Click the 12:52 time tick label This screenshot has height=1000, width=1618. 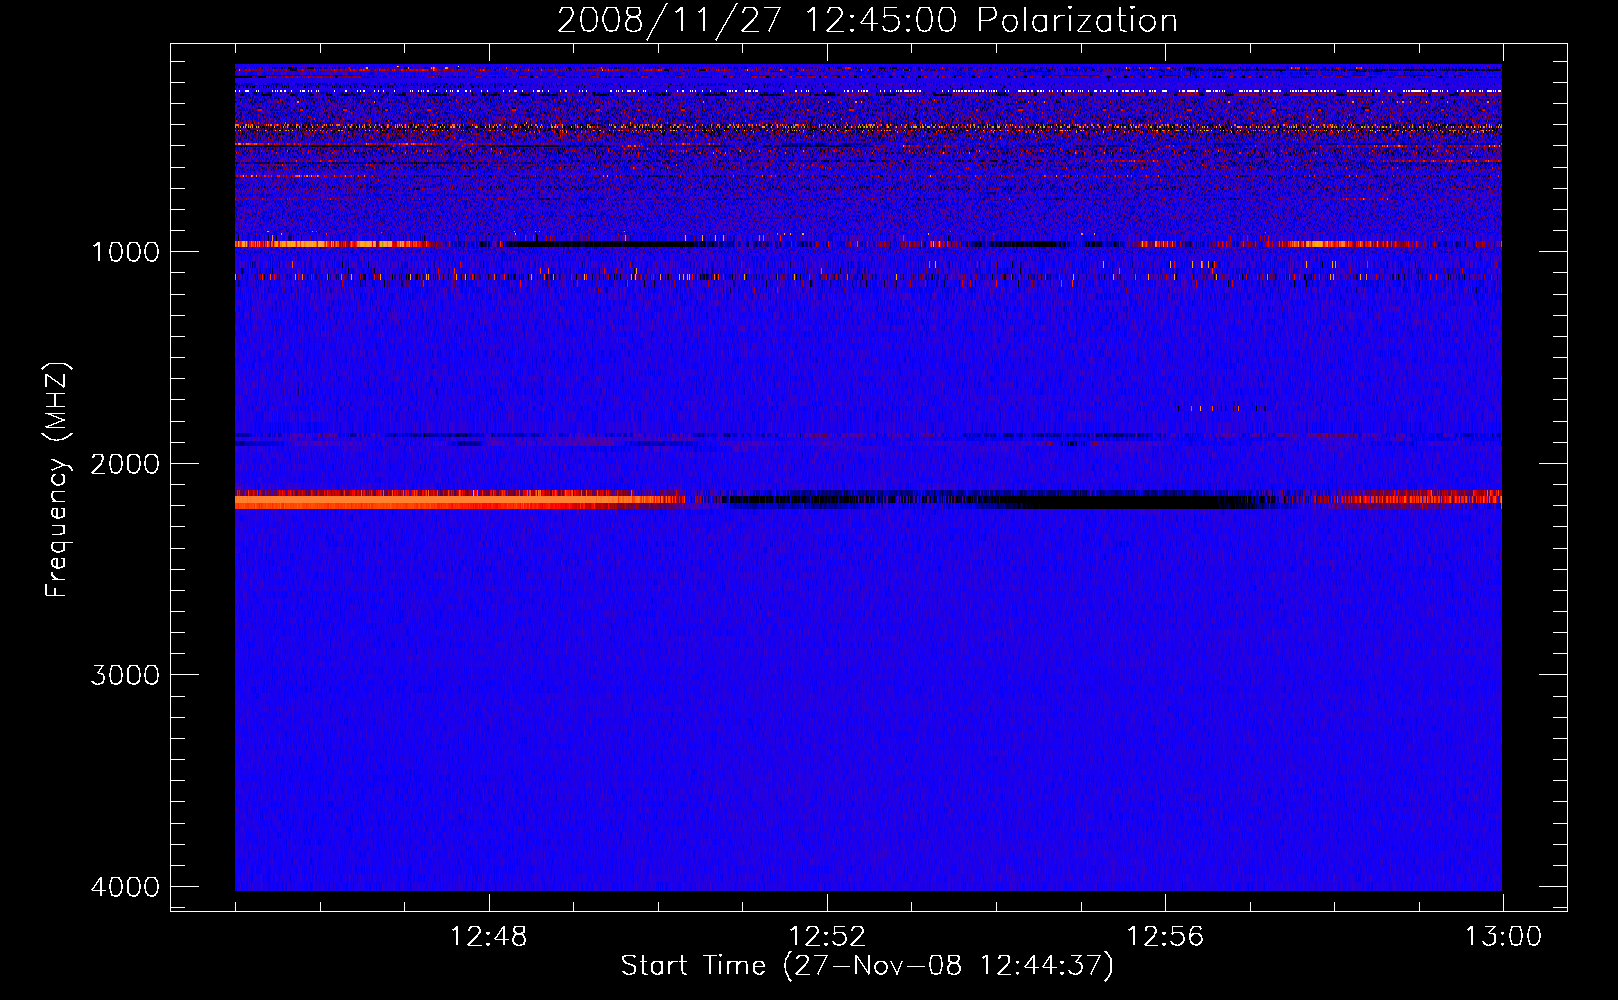click(827, 937)
